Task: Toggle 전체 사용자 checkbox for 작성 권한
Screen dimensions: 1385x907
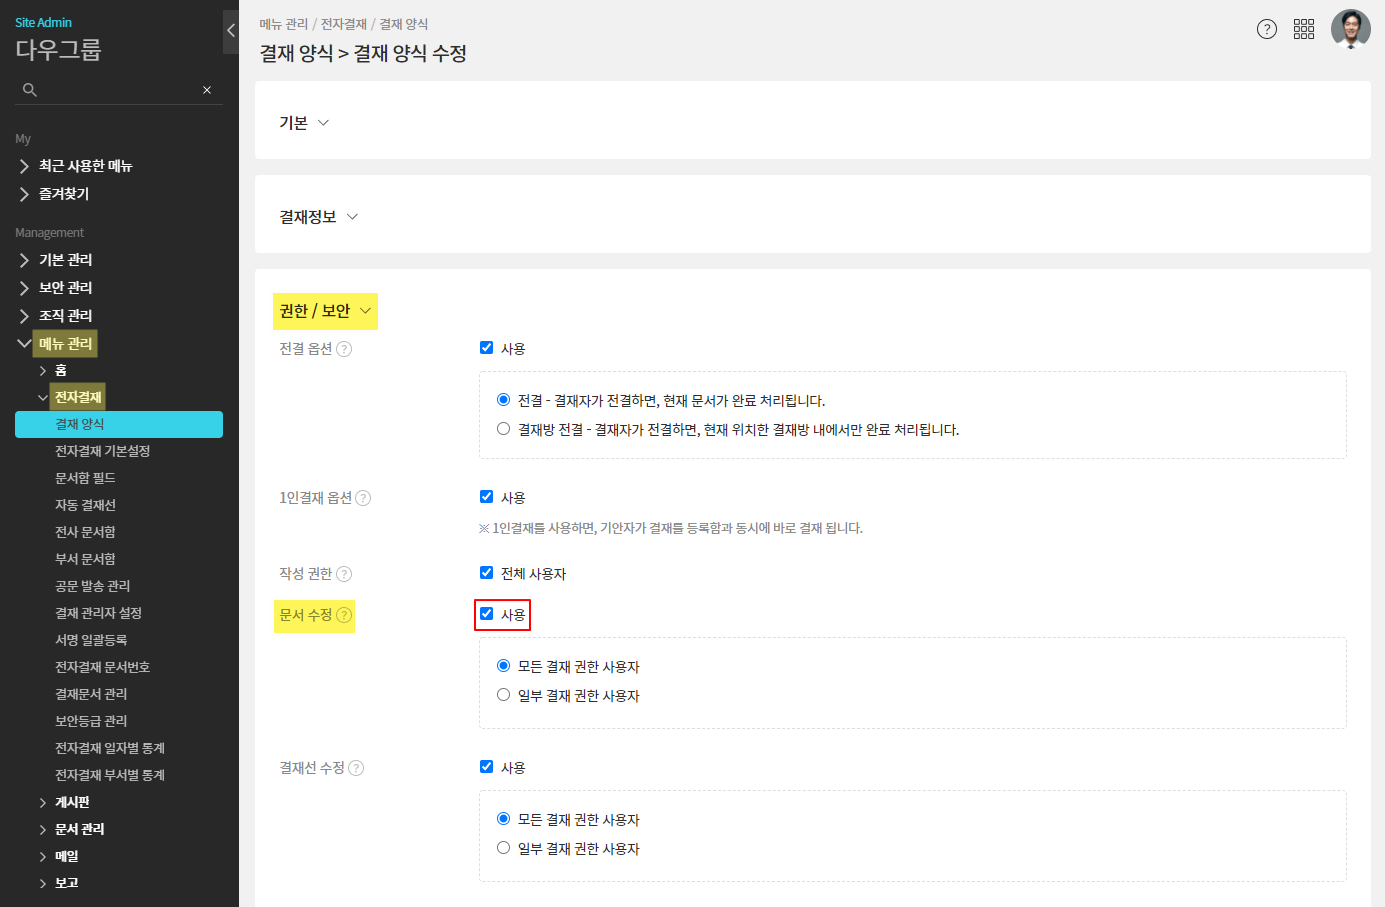Action: pos(487,573)
